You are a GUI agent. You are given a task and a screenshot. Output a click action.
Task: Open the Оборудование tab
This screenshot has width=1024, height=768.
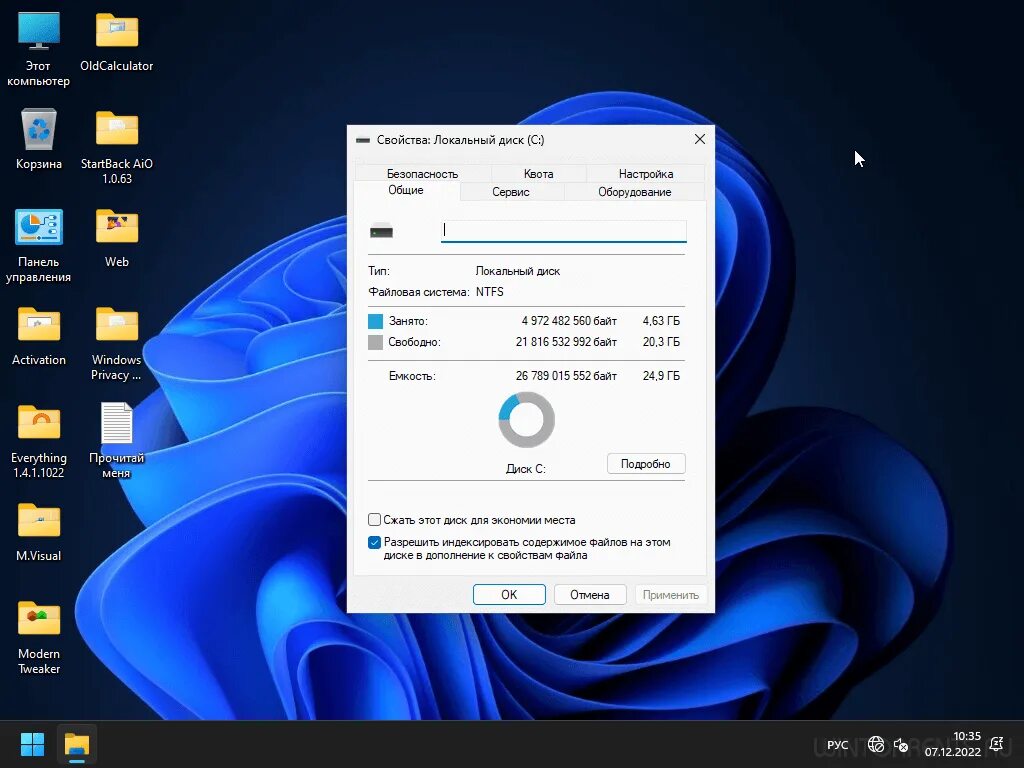coord(634,191)
